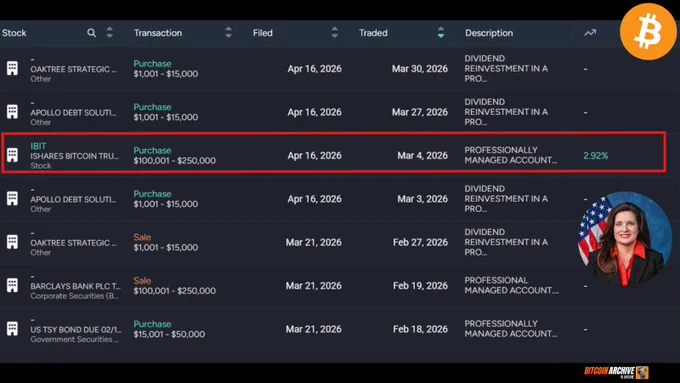This screenshot has width=680, height=383.
Task: Click the Transaction column header
Action: (x=158, y=33)
